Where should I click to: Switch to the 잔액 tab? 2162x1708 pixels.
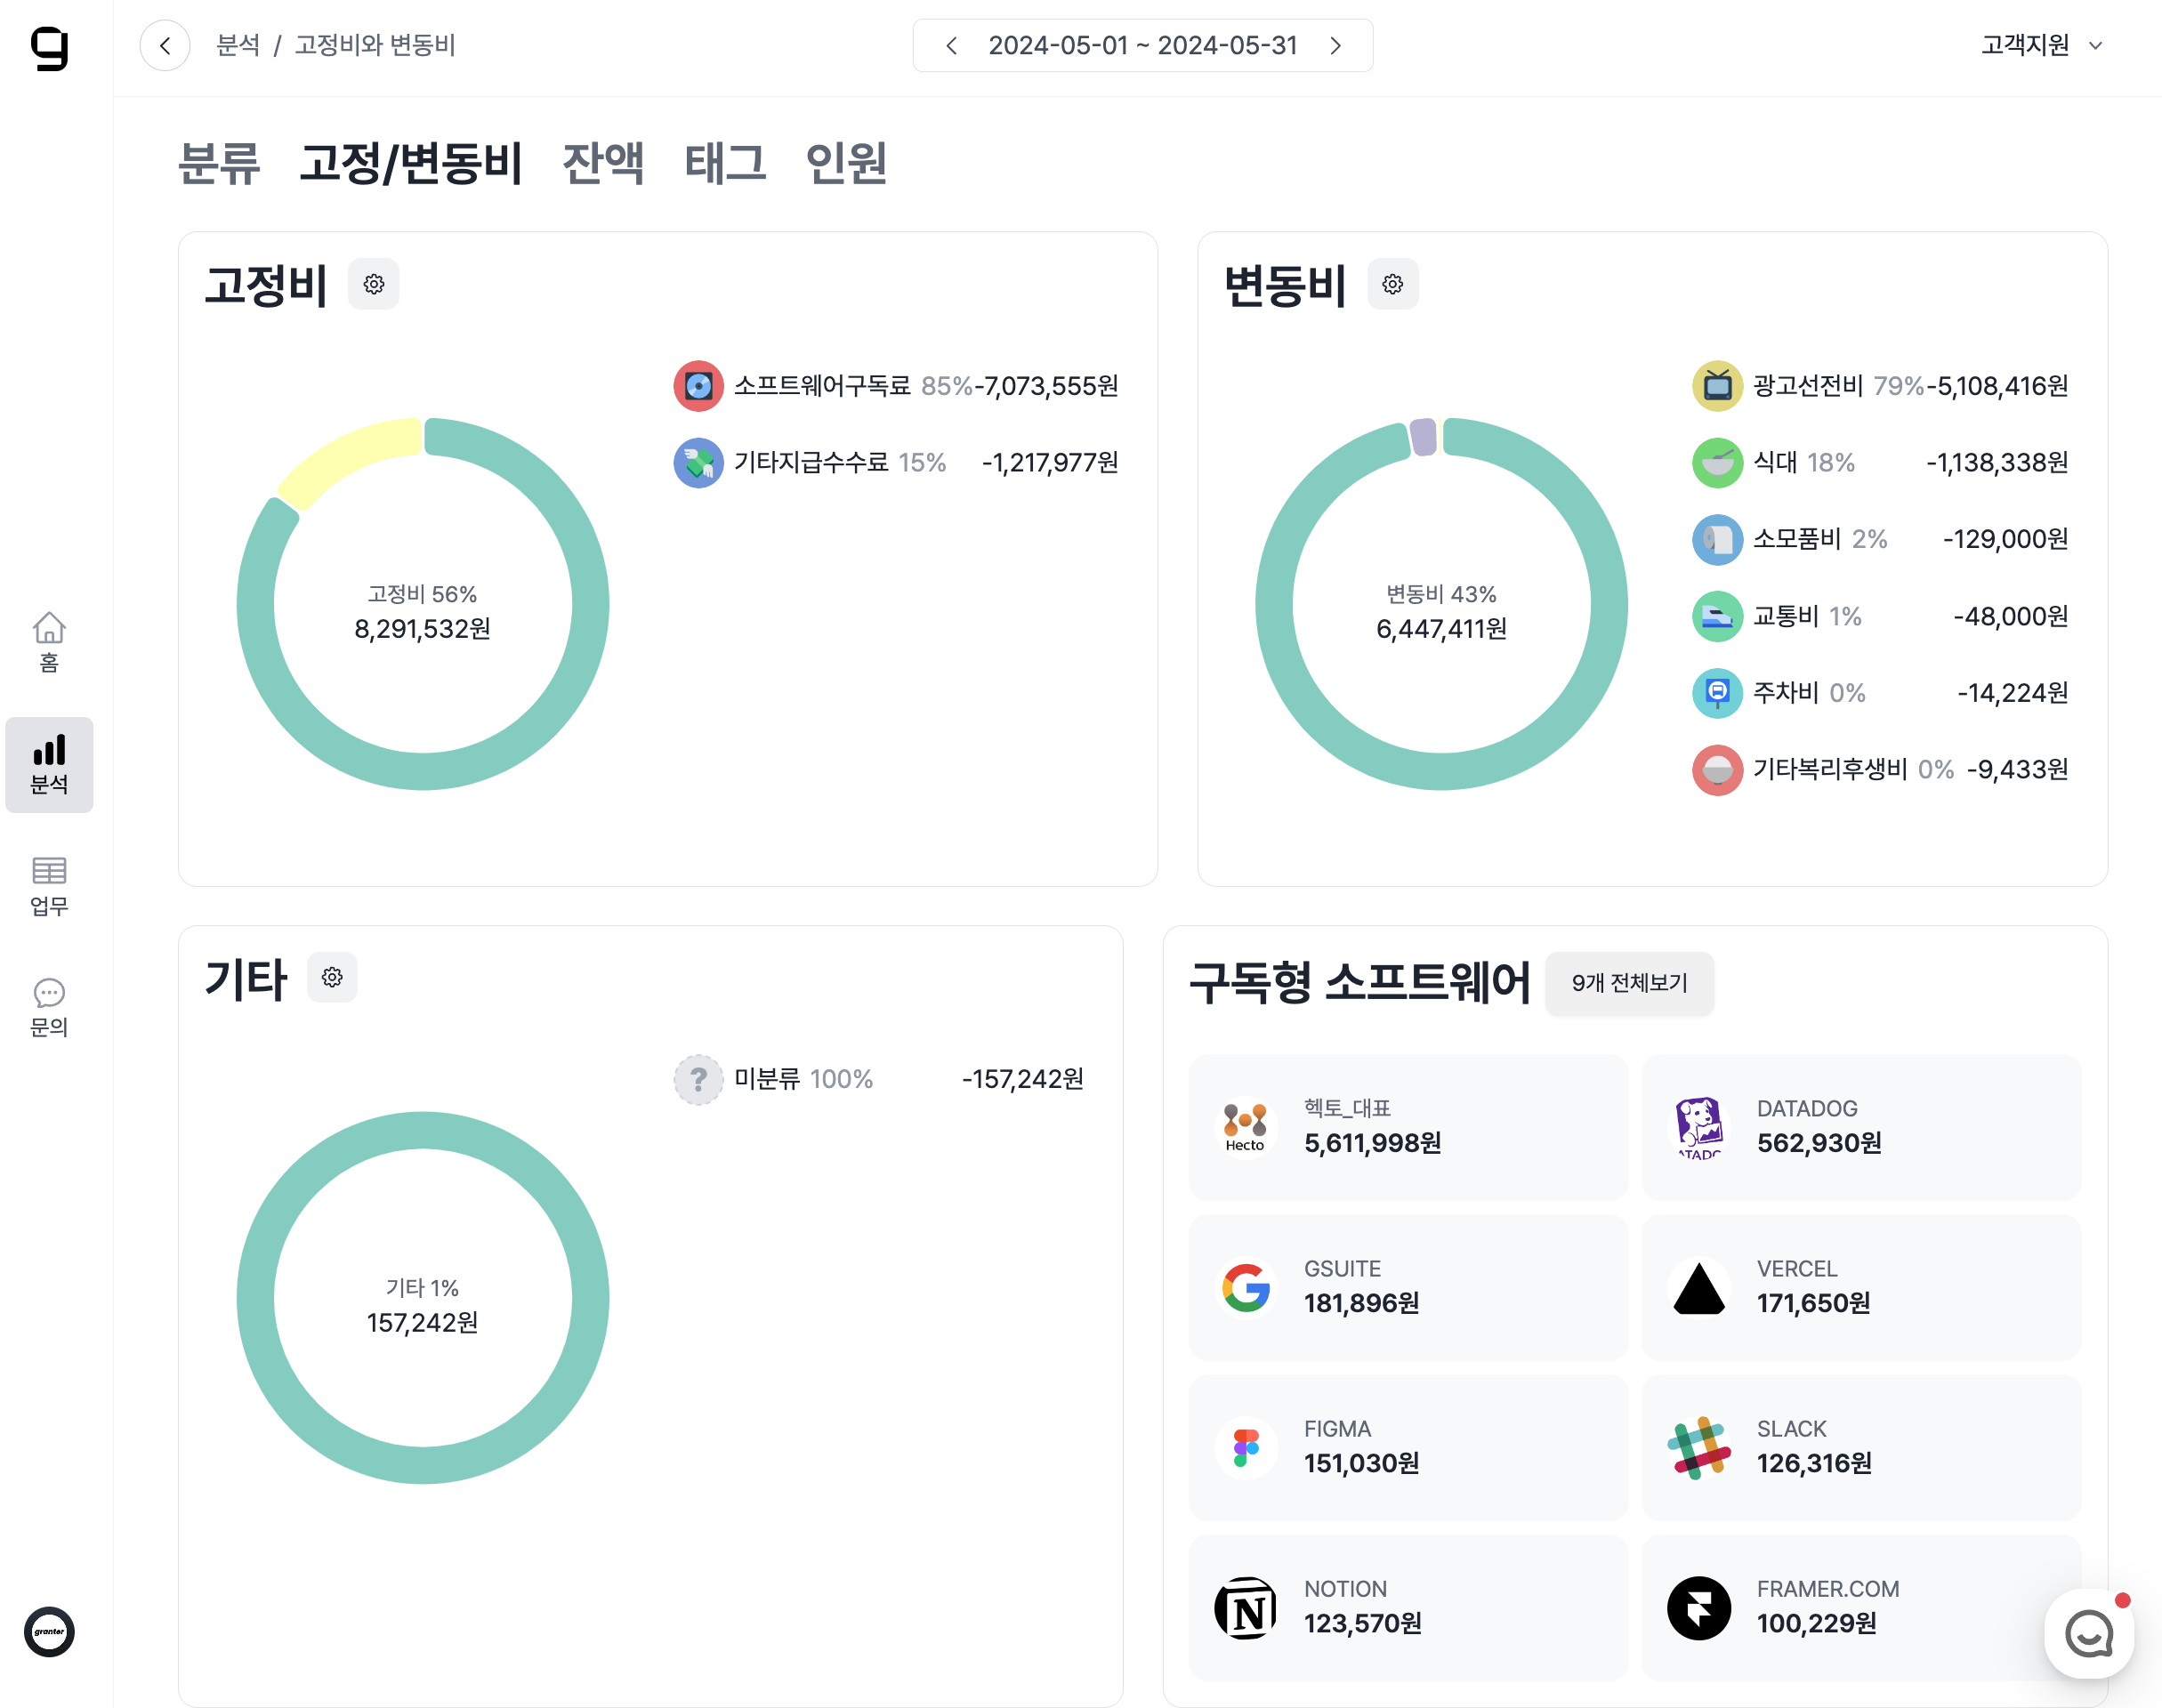[603, 163]
